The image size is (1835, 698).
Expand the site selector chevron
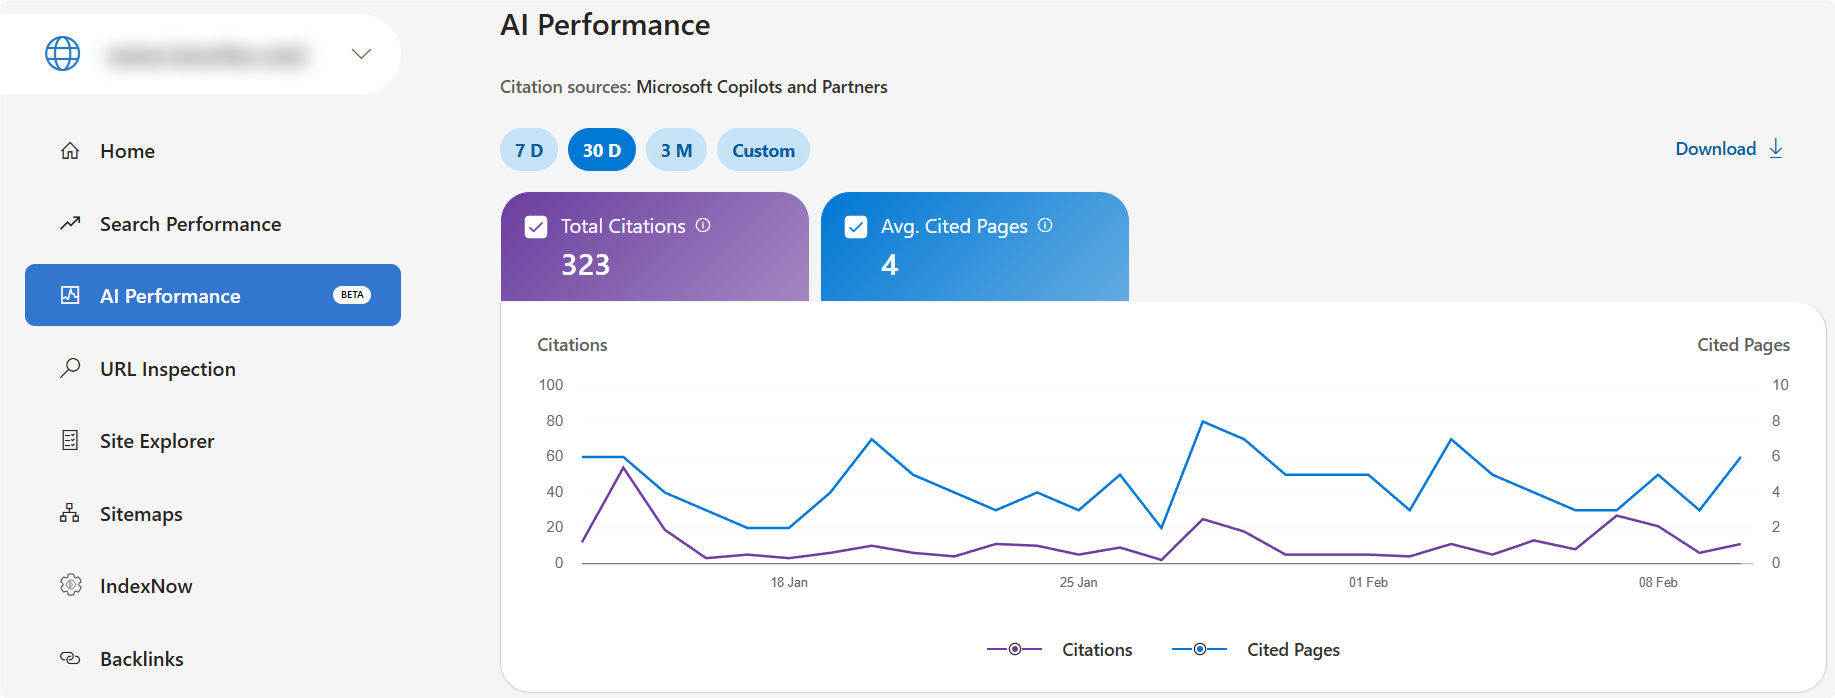361,54
